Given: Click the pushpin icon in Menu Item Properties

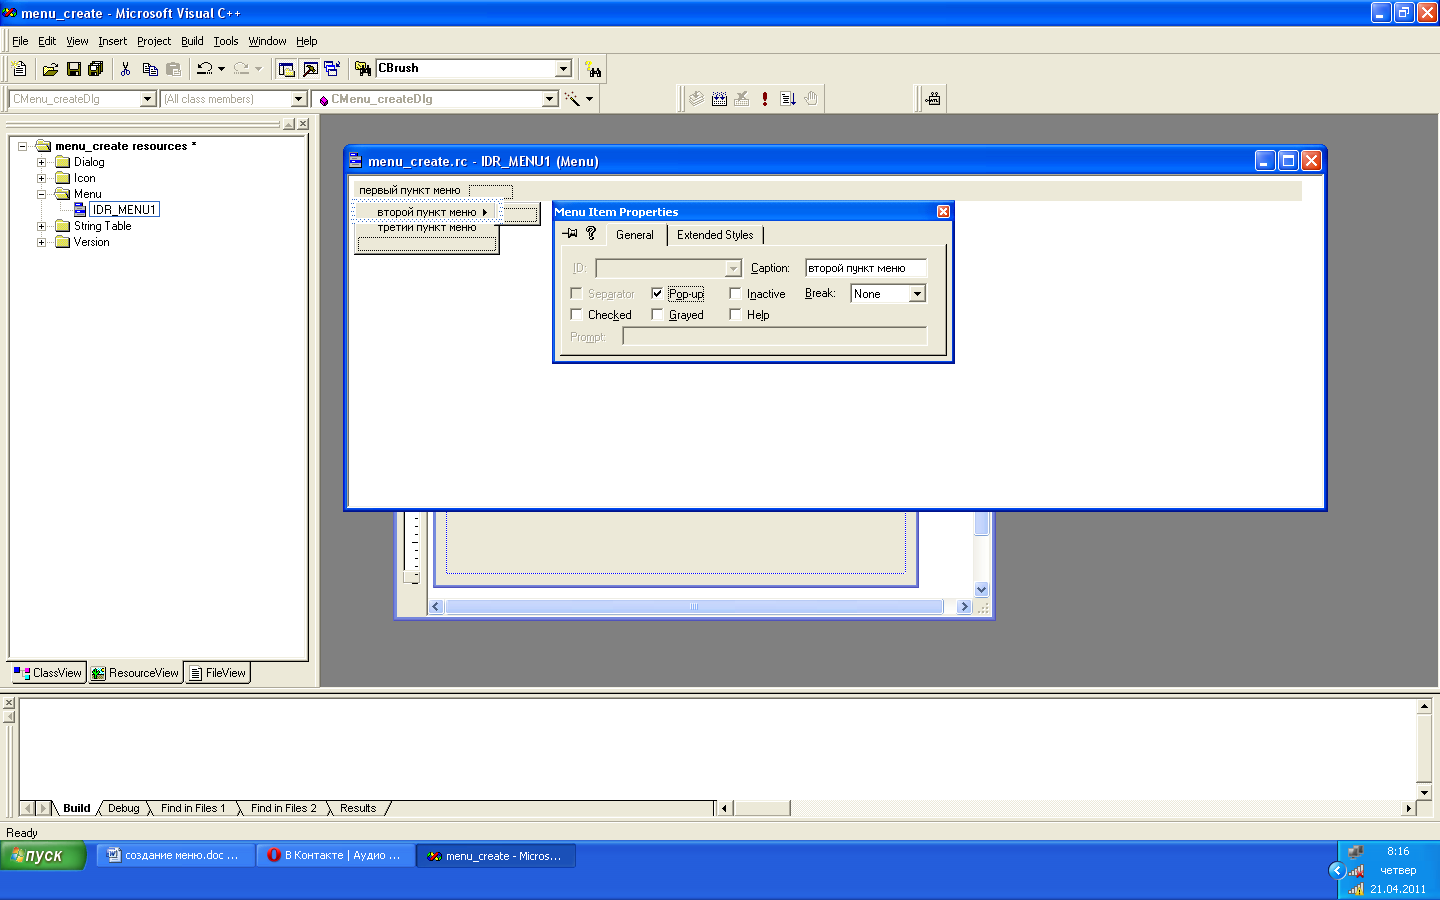Looking at the screenshot, I should tap(570, 233).
